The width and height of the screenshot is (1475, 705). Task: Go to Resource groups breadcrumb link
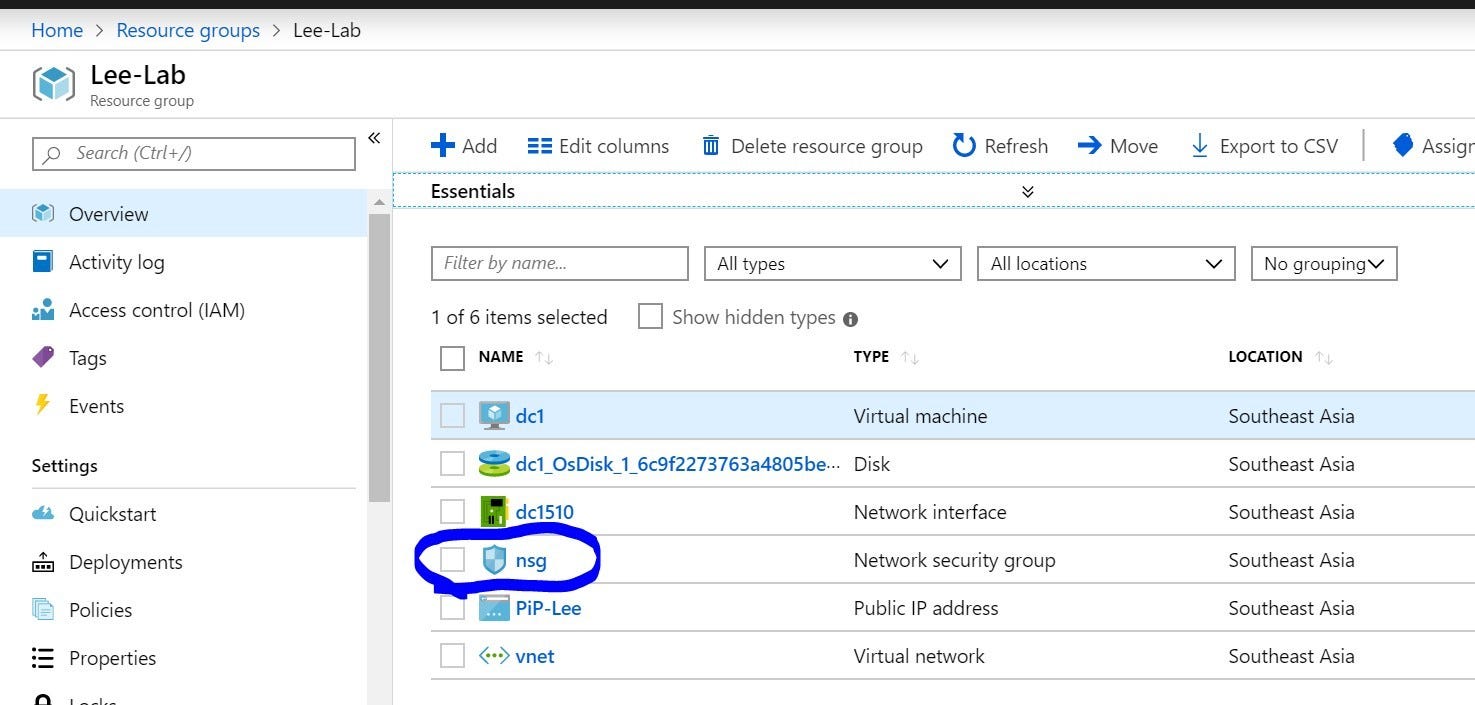click(188, 30)
